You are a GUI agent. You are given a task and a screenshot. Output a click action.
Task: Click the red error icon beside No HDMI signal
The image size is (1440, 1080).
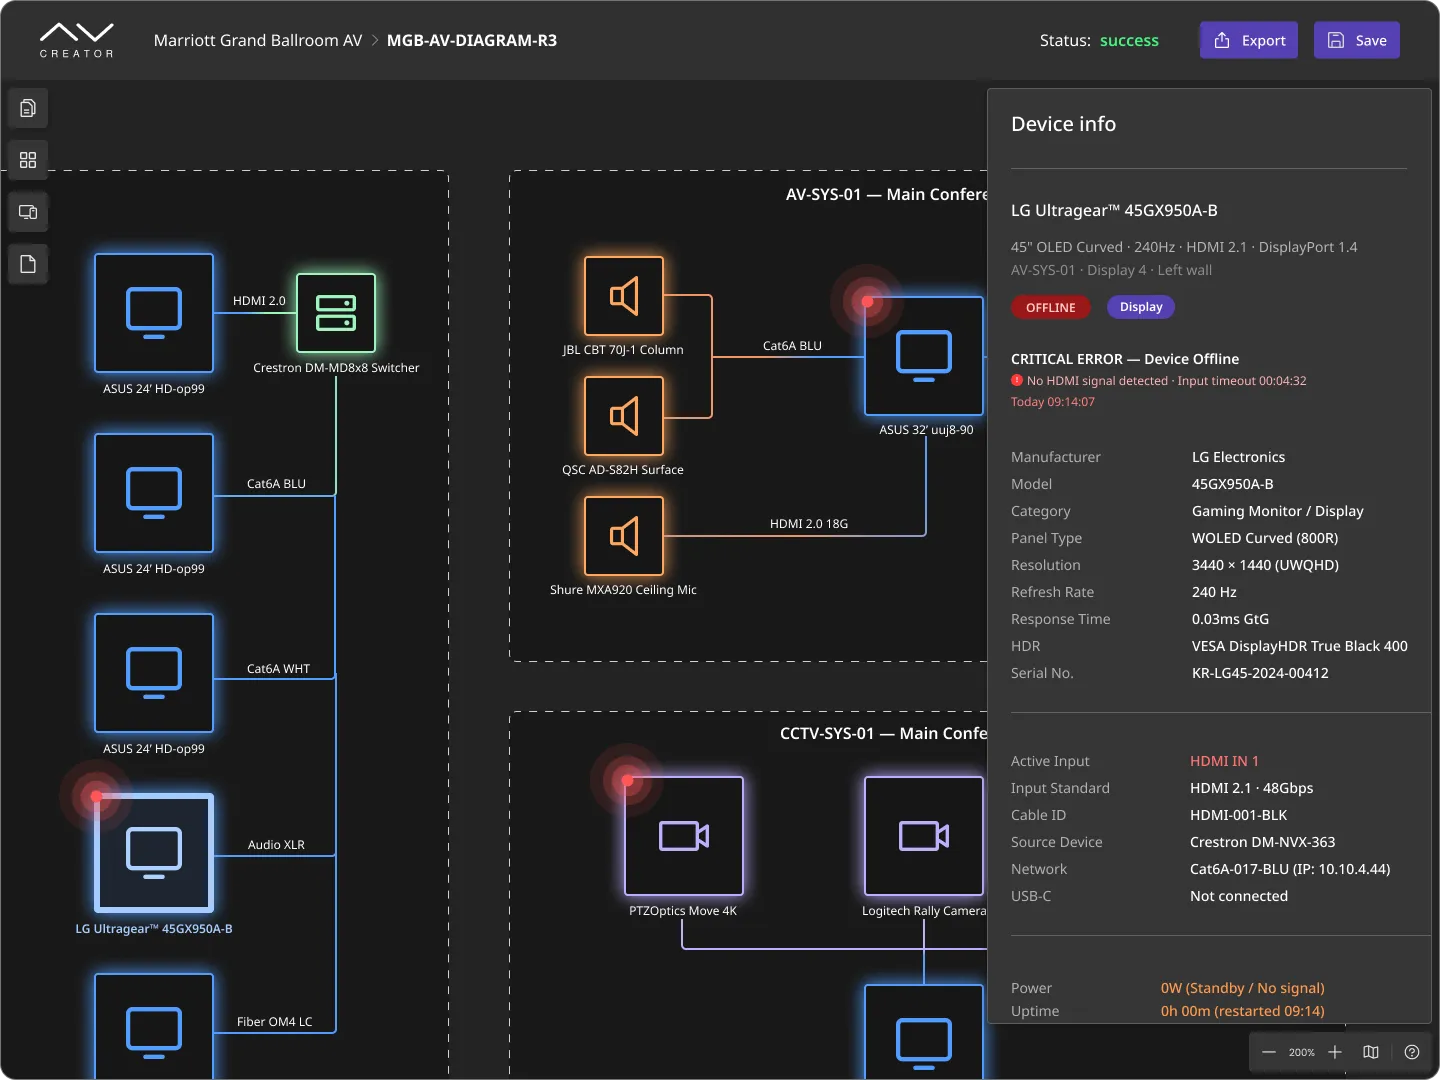1017,380
